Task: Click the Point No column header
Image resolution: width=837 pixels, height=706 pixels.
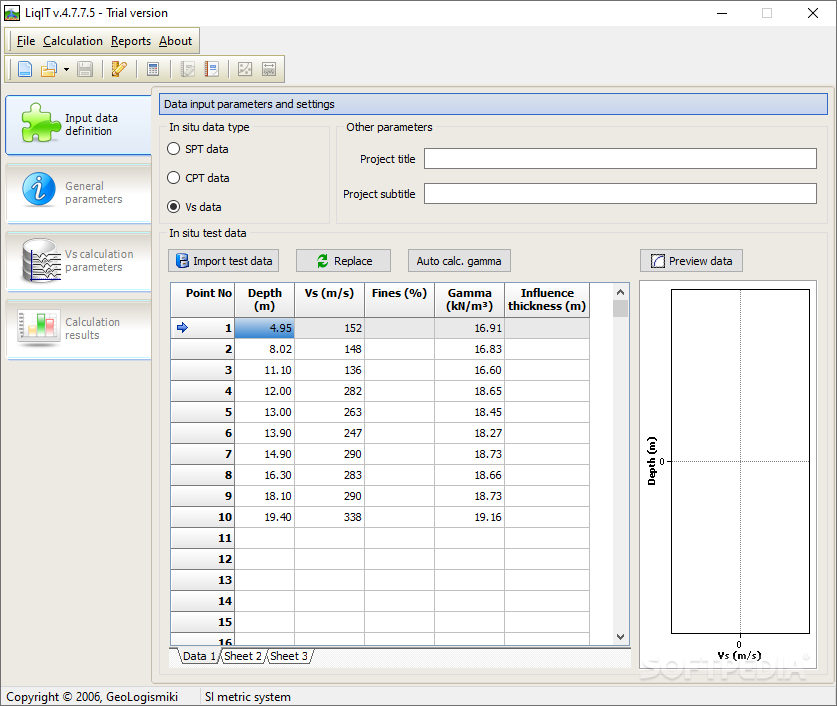Action: tap(203, 300)
